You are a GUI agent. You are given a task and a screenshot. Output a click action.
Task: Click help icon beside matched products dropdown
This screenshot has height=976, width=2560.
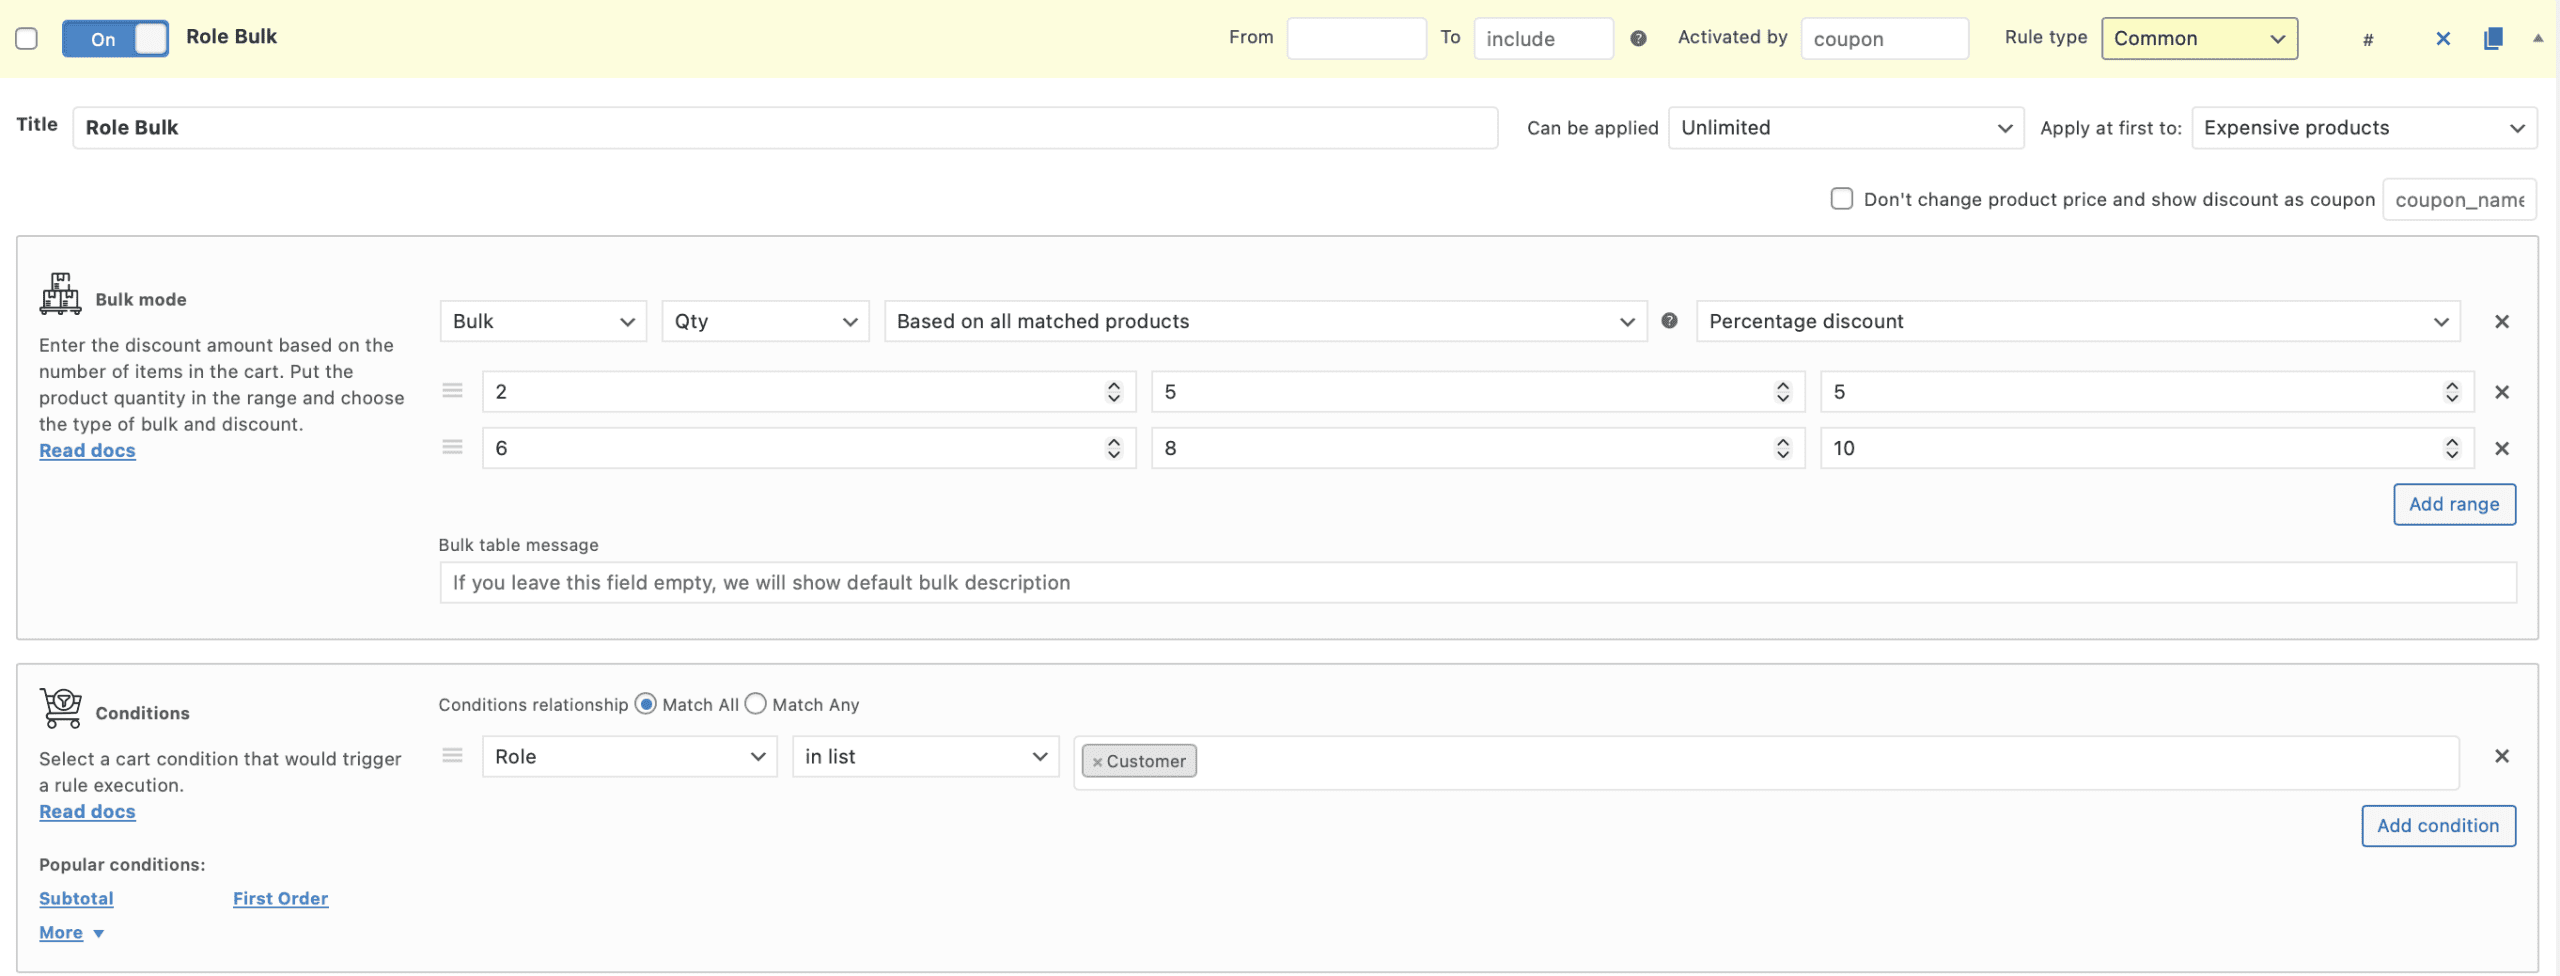tap(1669, 321)
